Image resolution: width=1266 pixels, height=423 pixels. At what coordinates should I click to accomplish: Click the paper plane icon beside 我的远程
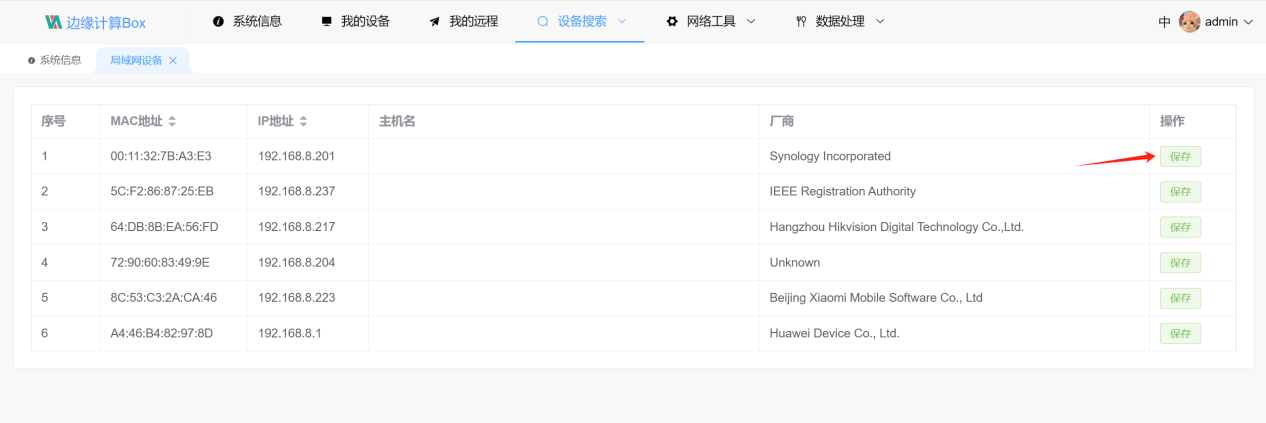434,21
